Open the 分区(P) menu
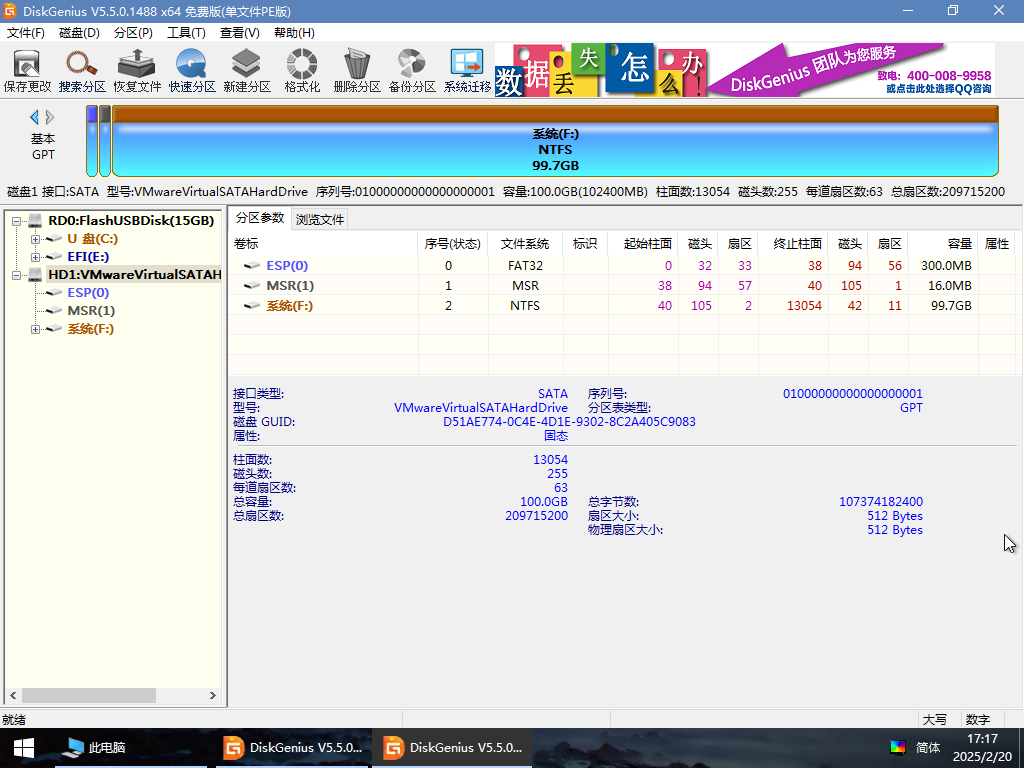Viewport: 1024px width, 768px height. (133, 33)
